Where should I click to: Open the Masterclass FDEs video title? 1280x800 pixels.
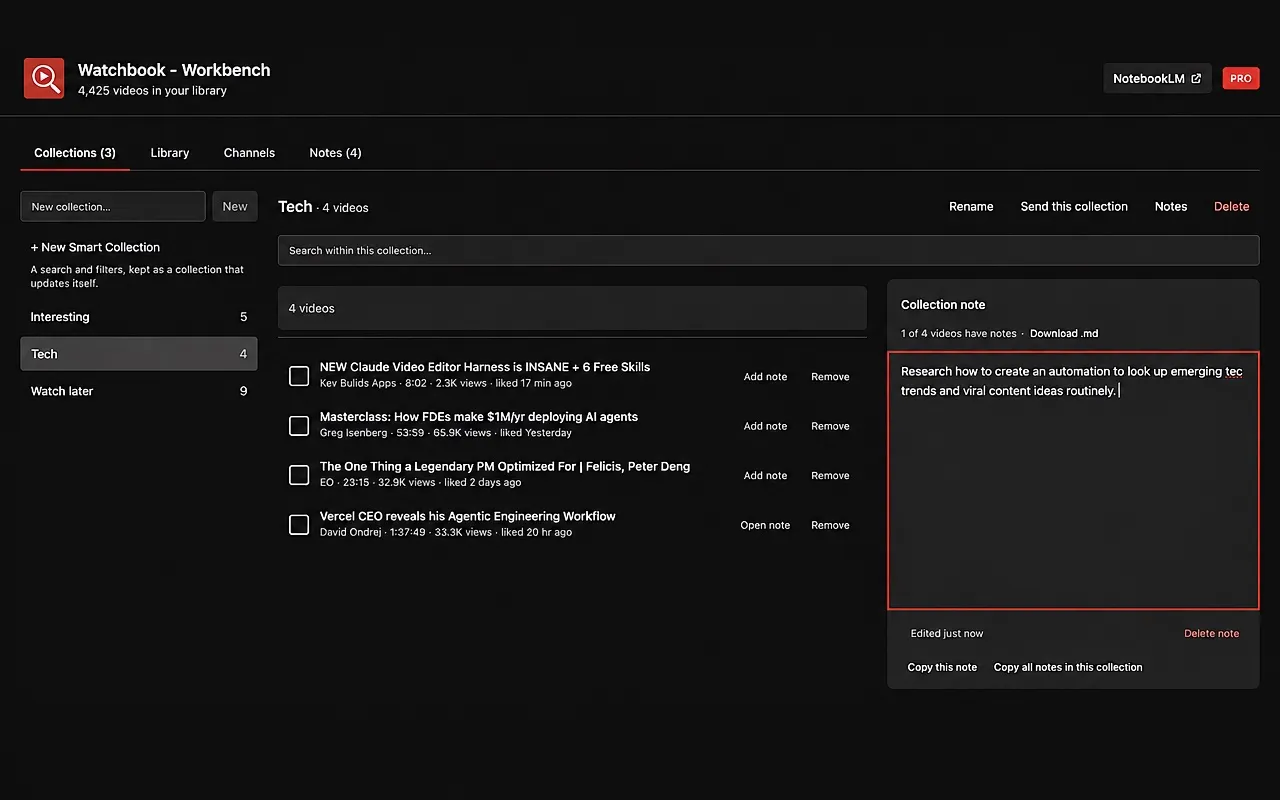[x=479, y=417]
